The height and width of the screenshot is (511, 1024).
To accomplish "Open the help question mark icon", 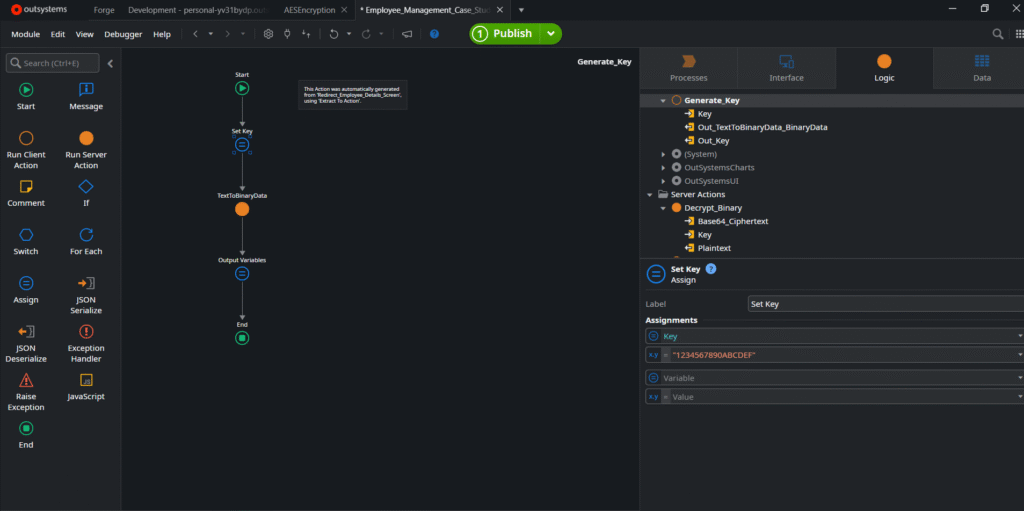I will coord(434,34).
